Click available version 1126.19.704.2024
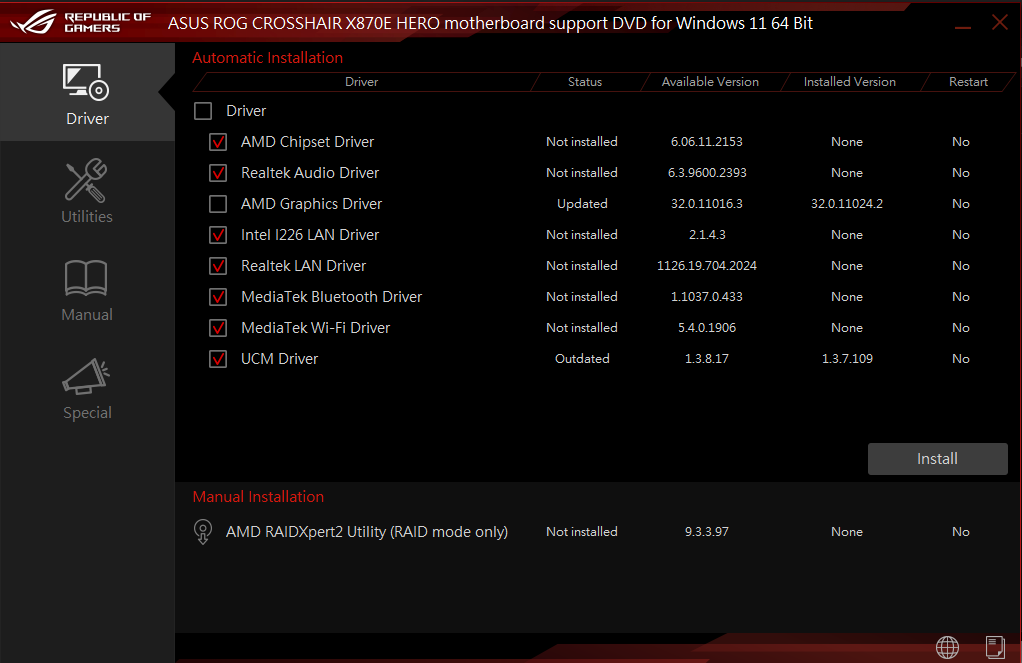 point(707,266)
